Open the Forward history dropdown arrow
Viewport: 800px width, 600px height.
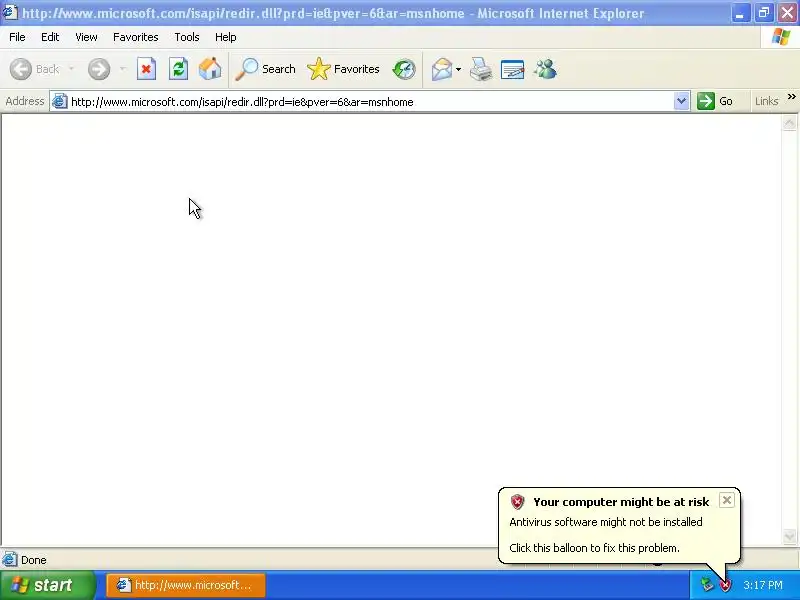[122, 69]
